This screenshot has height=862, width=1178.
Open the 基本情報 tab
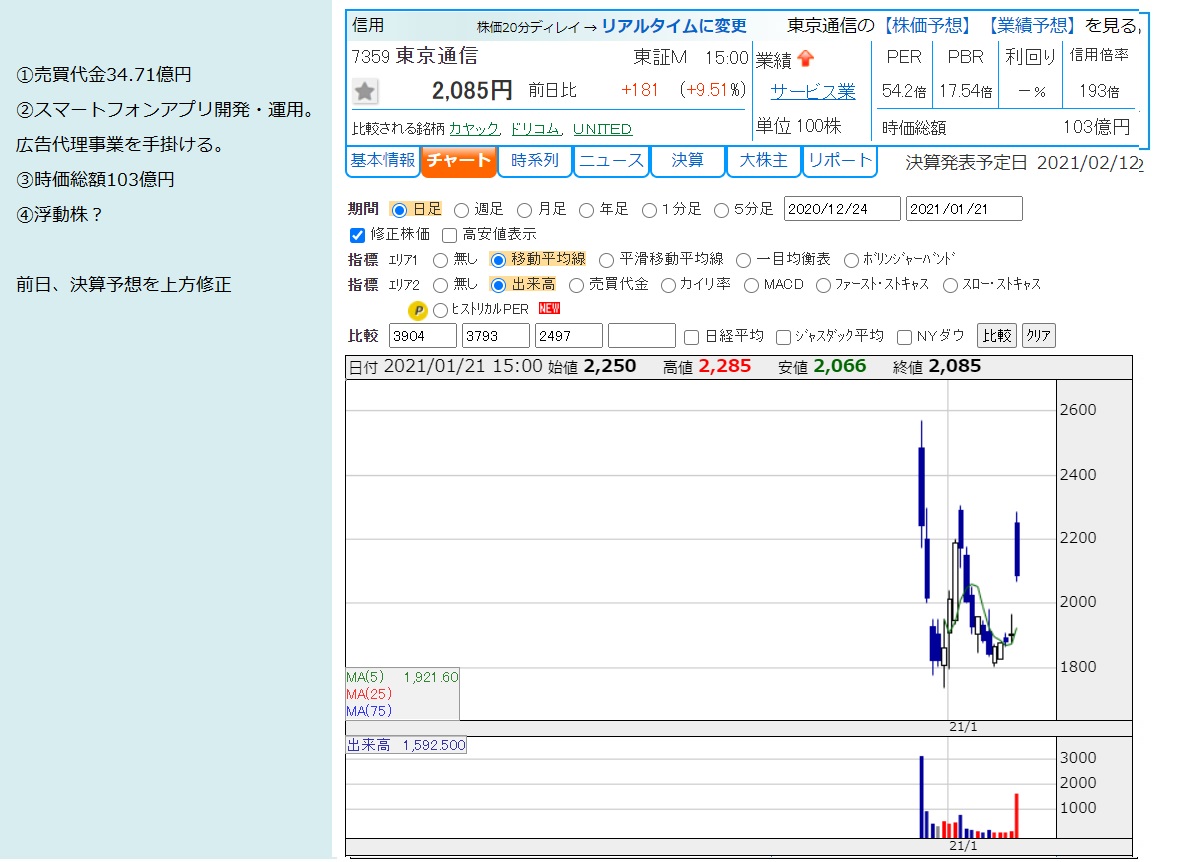(x=382, y=161)
